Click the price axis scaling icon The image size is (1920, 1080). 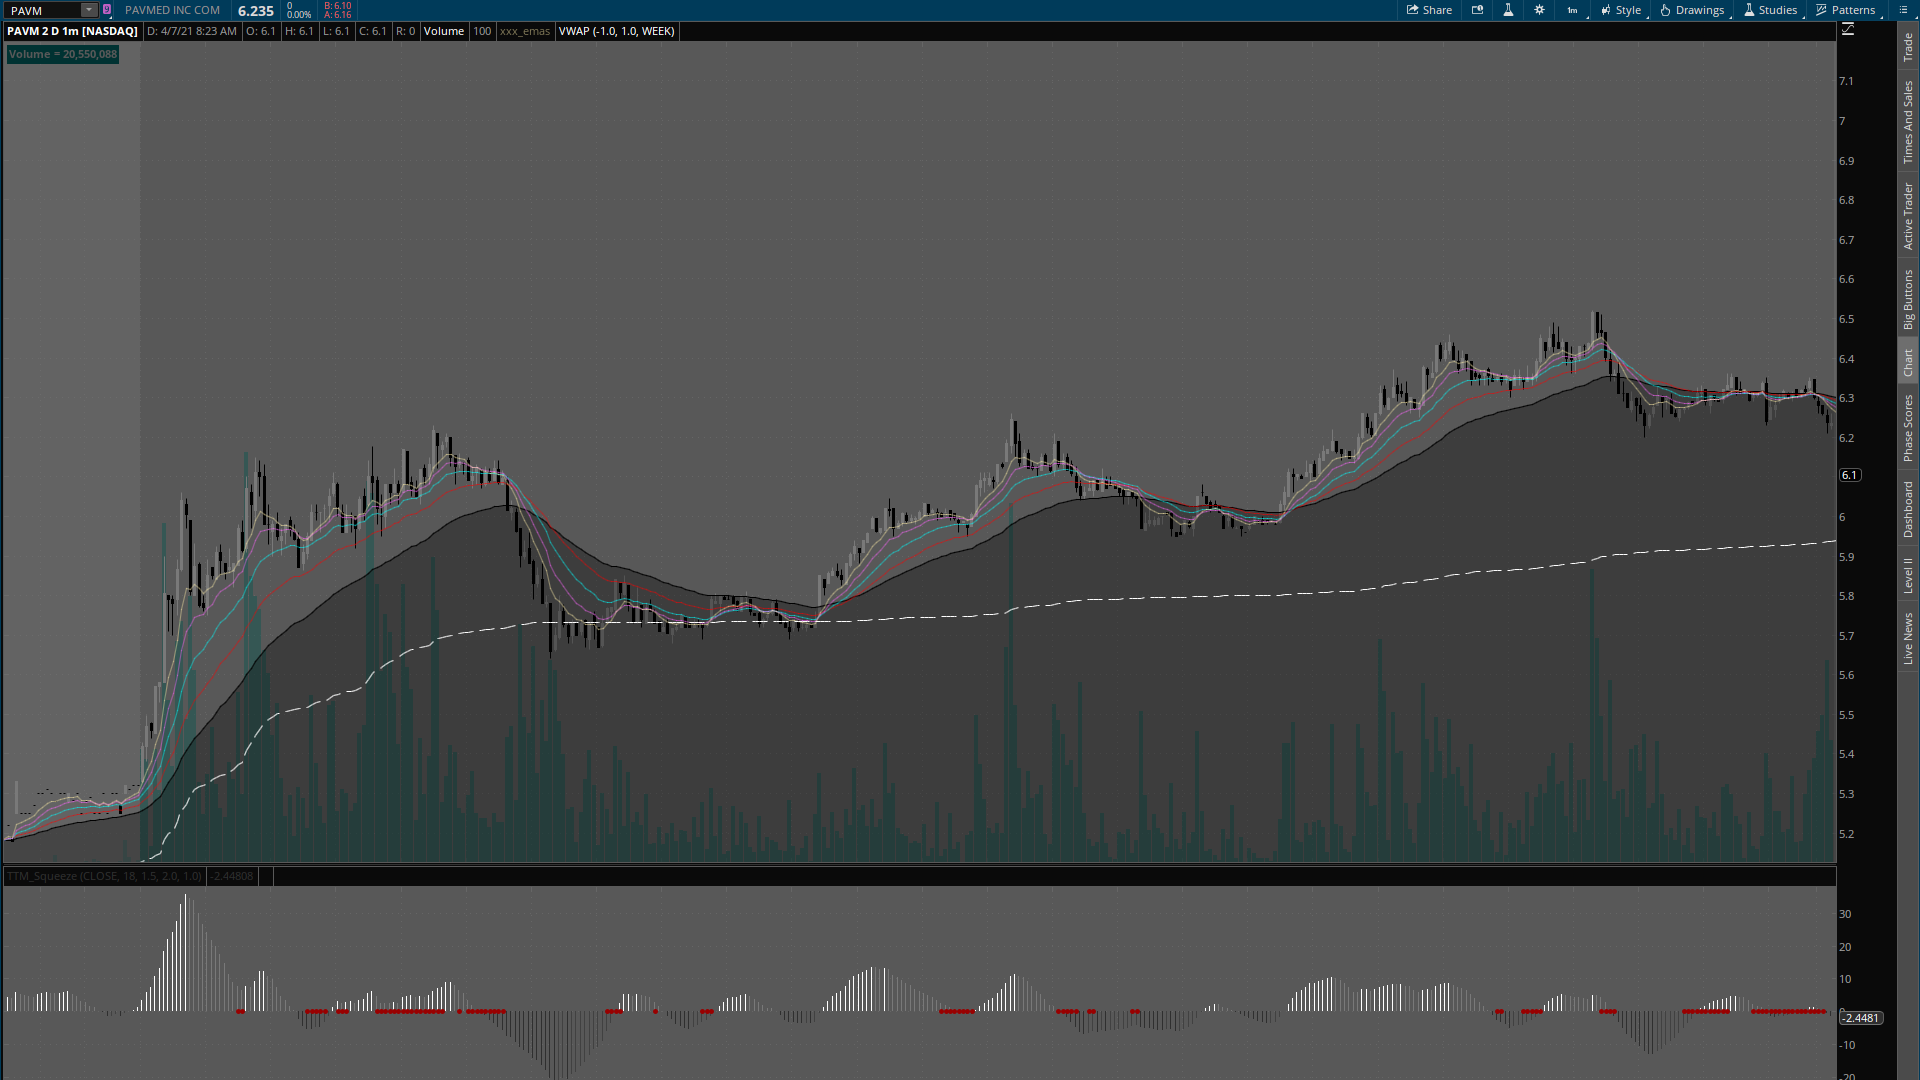(x=1847, y=30)
